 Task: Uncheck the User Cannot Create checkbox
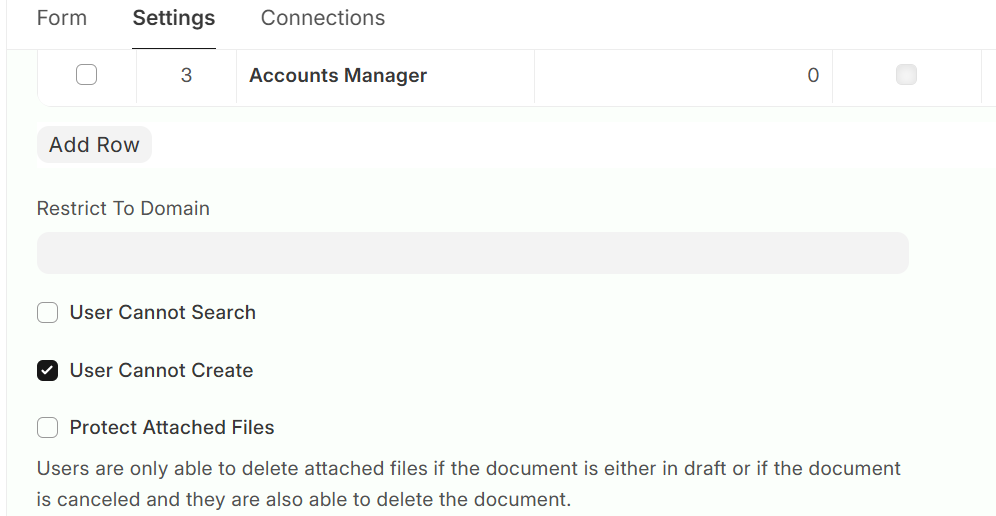tap(48, 371)
